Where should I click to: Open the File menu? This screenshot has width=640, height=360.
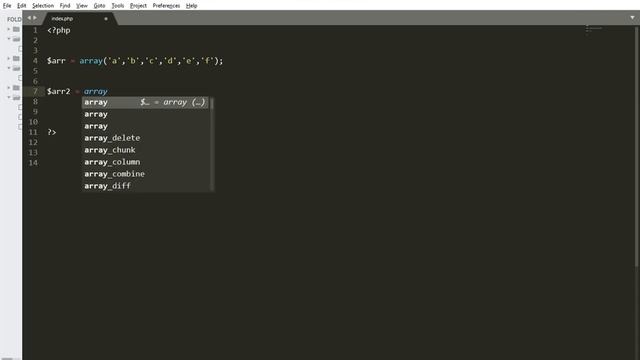coord(7,6)
